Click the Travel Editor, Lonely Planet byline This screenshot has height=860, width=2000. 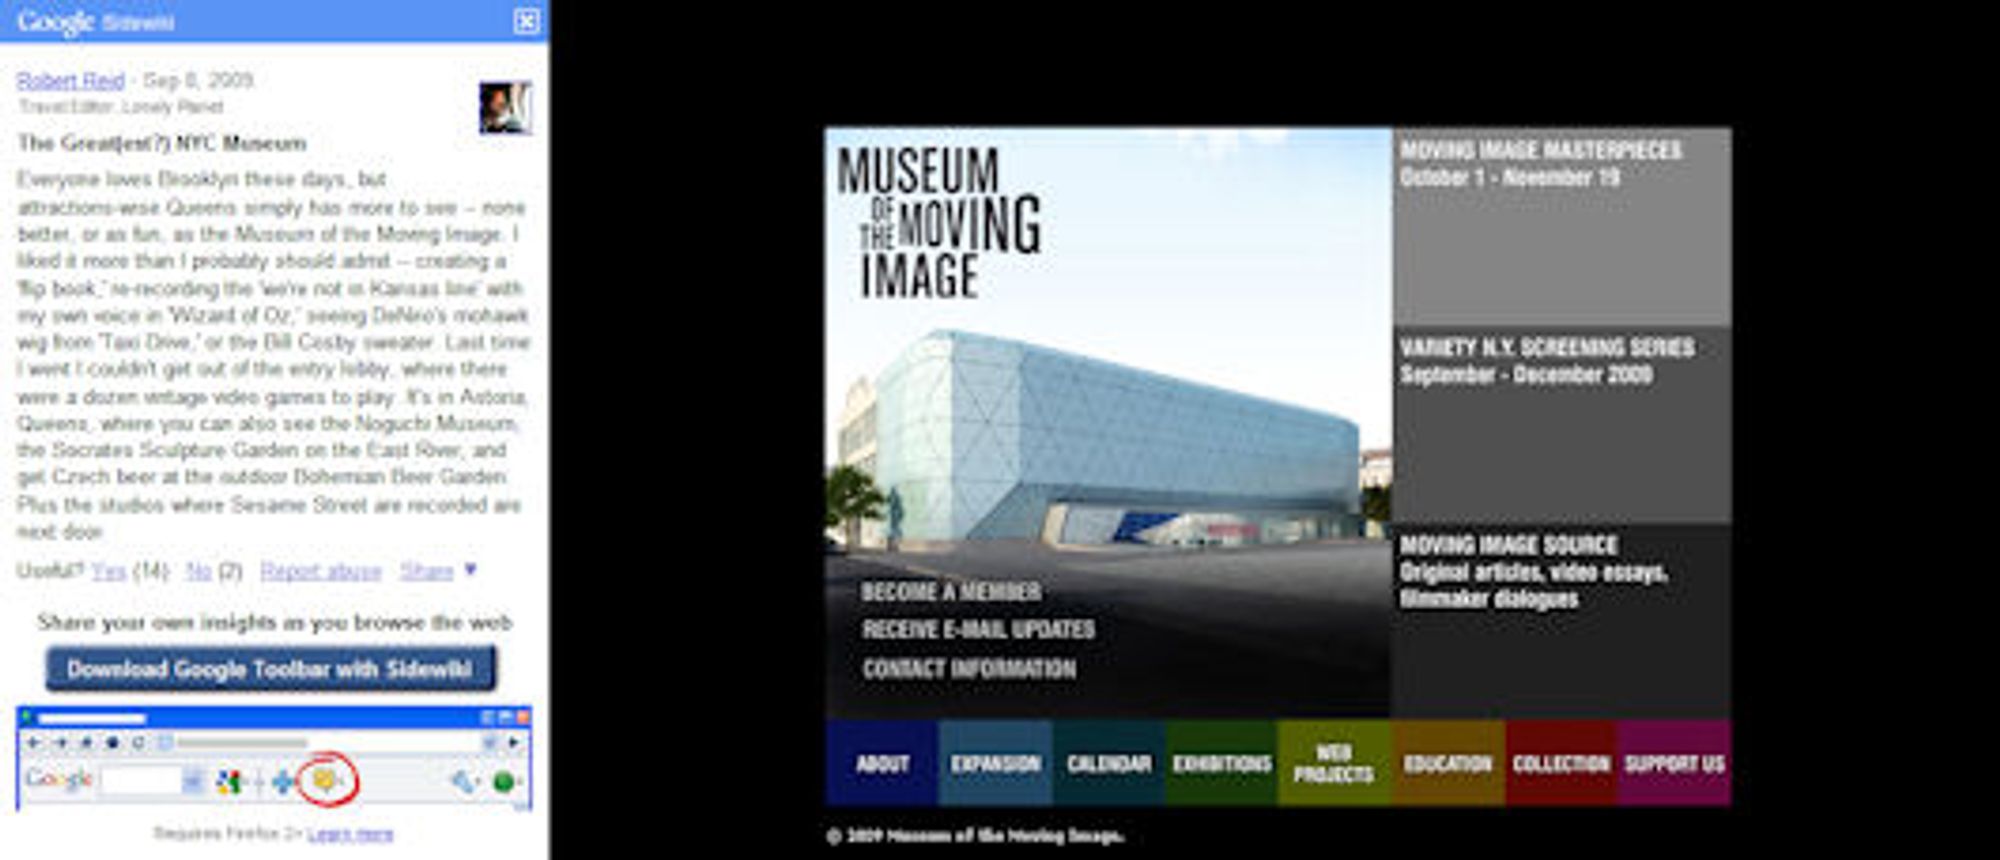tap(121, 106)
